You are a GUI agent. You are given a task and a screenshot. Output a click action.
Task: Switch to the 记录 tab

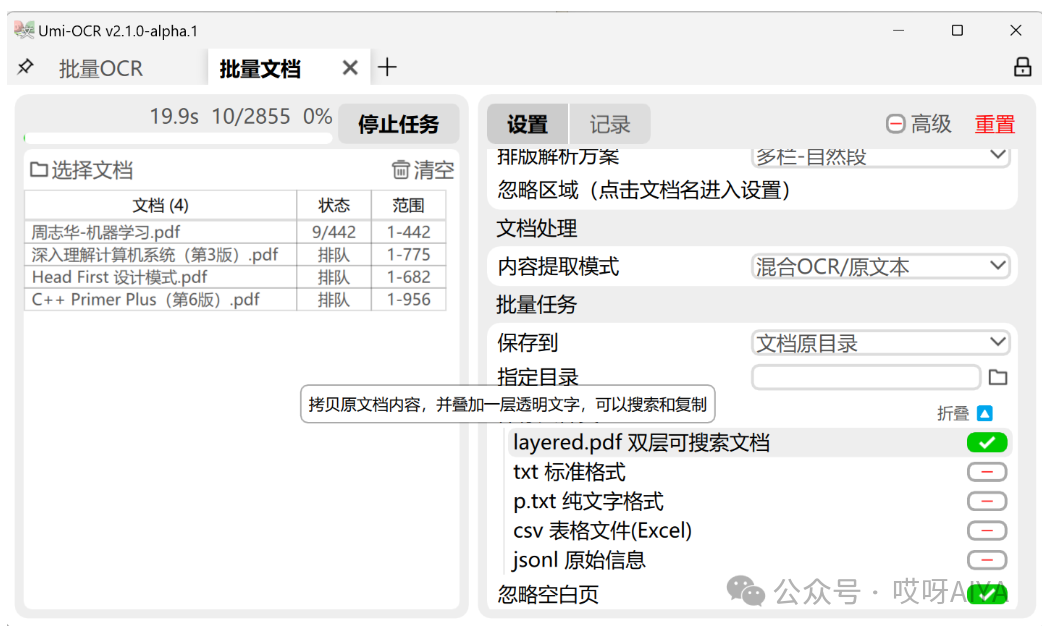(610, 124)
